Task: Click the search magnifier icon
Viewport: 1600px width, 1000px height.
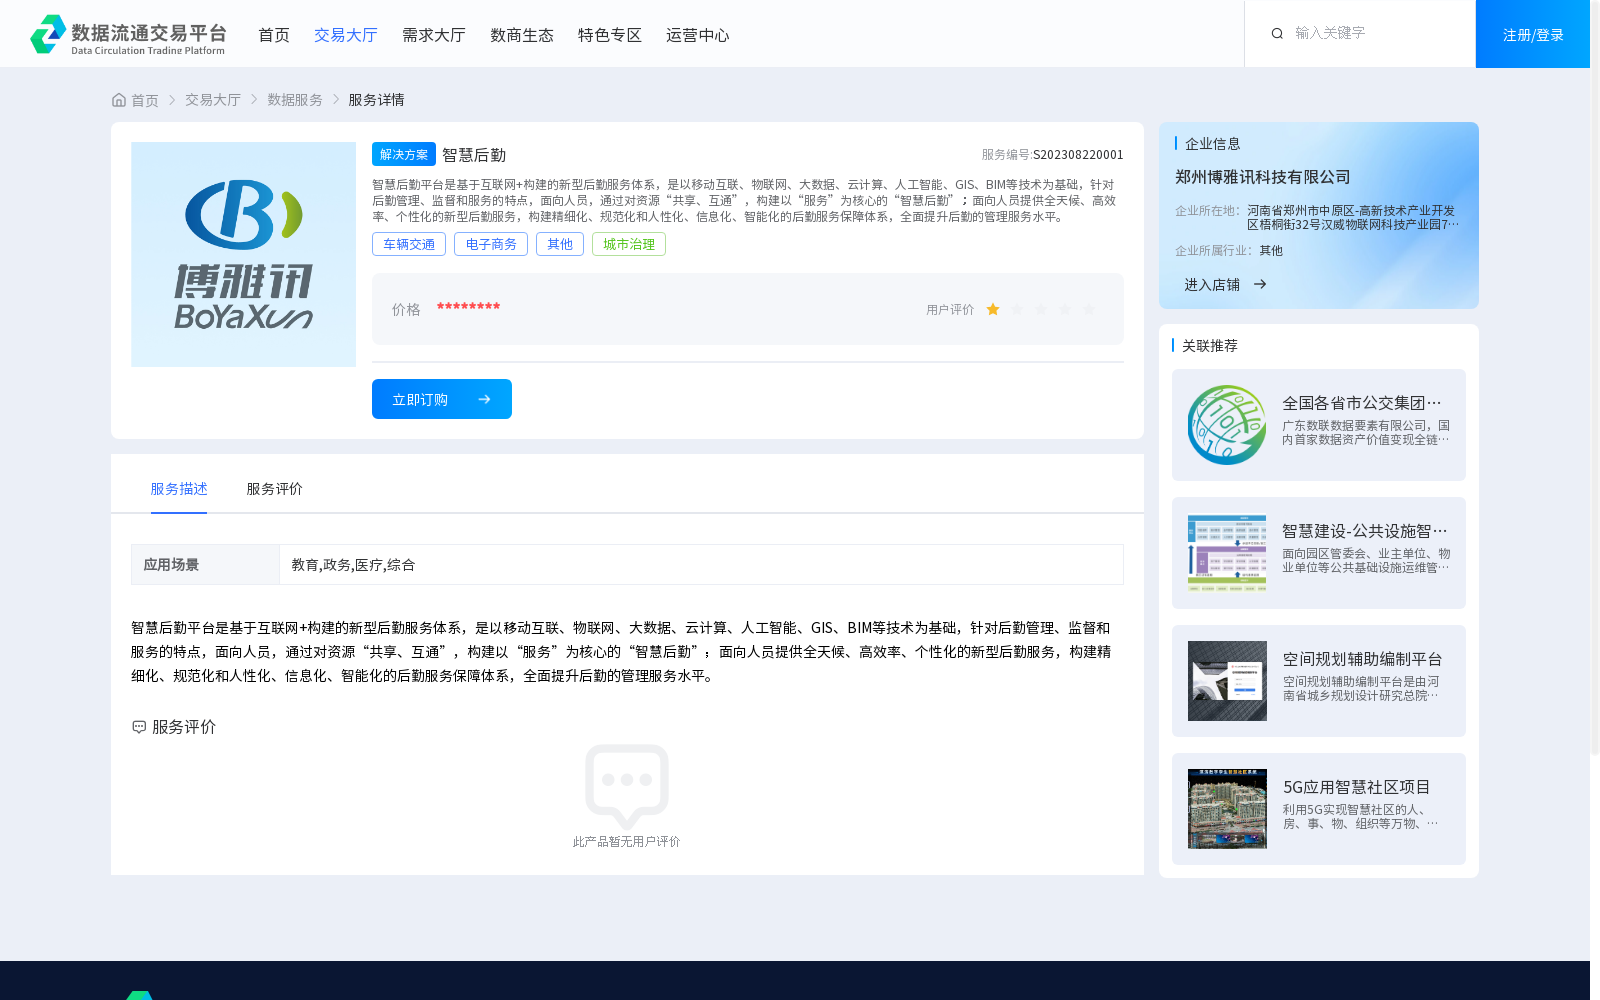Action: tap(1277, 33)
